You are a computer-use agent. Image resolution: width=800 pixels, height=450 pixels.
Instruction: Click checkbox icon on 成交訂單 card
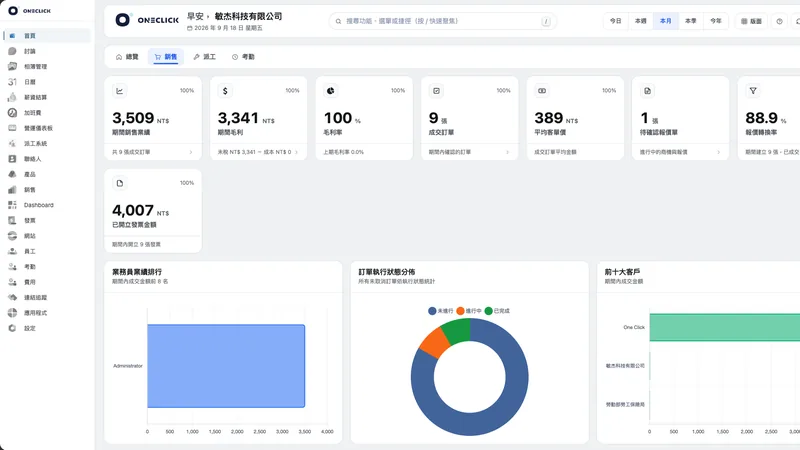[436, 91]
